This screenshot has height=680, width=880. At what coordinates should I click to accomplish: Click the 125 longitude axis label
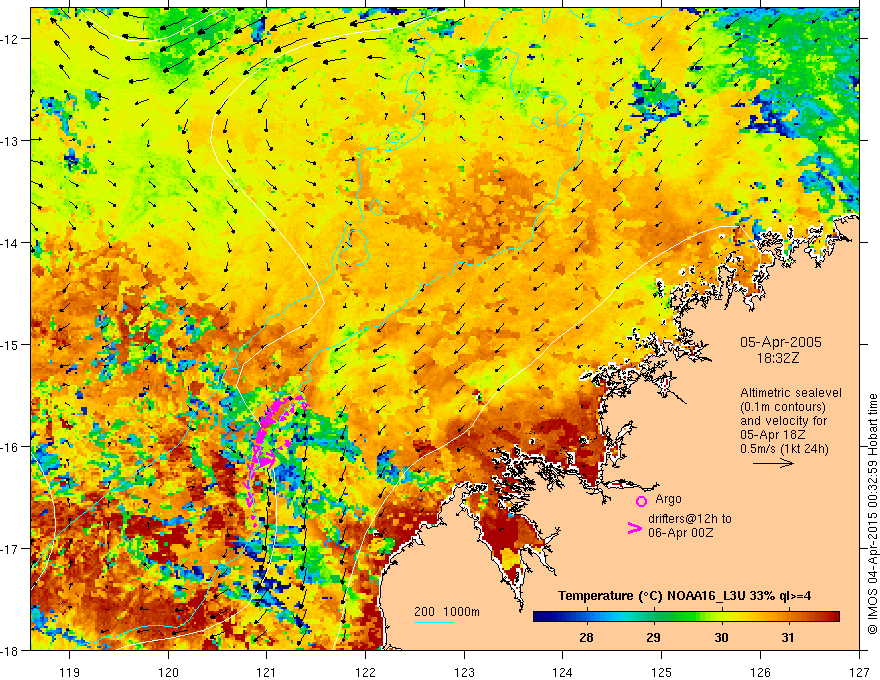click(662, 672)
